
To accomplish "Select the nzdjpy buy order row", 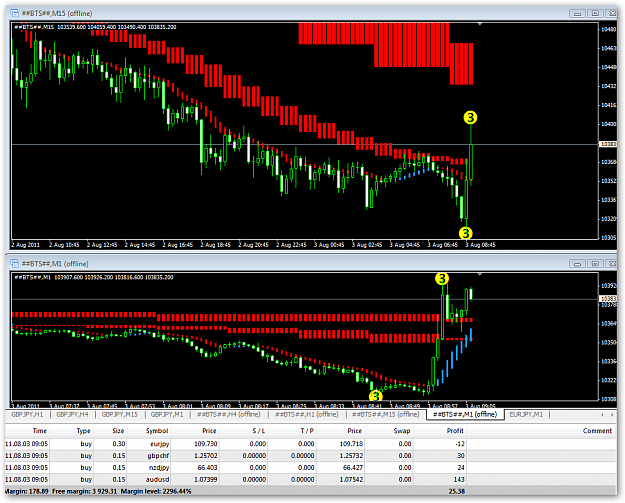I will tap(311, 468).
